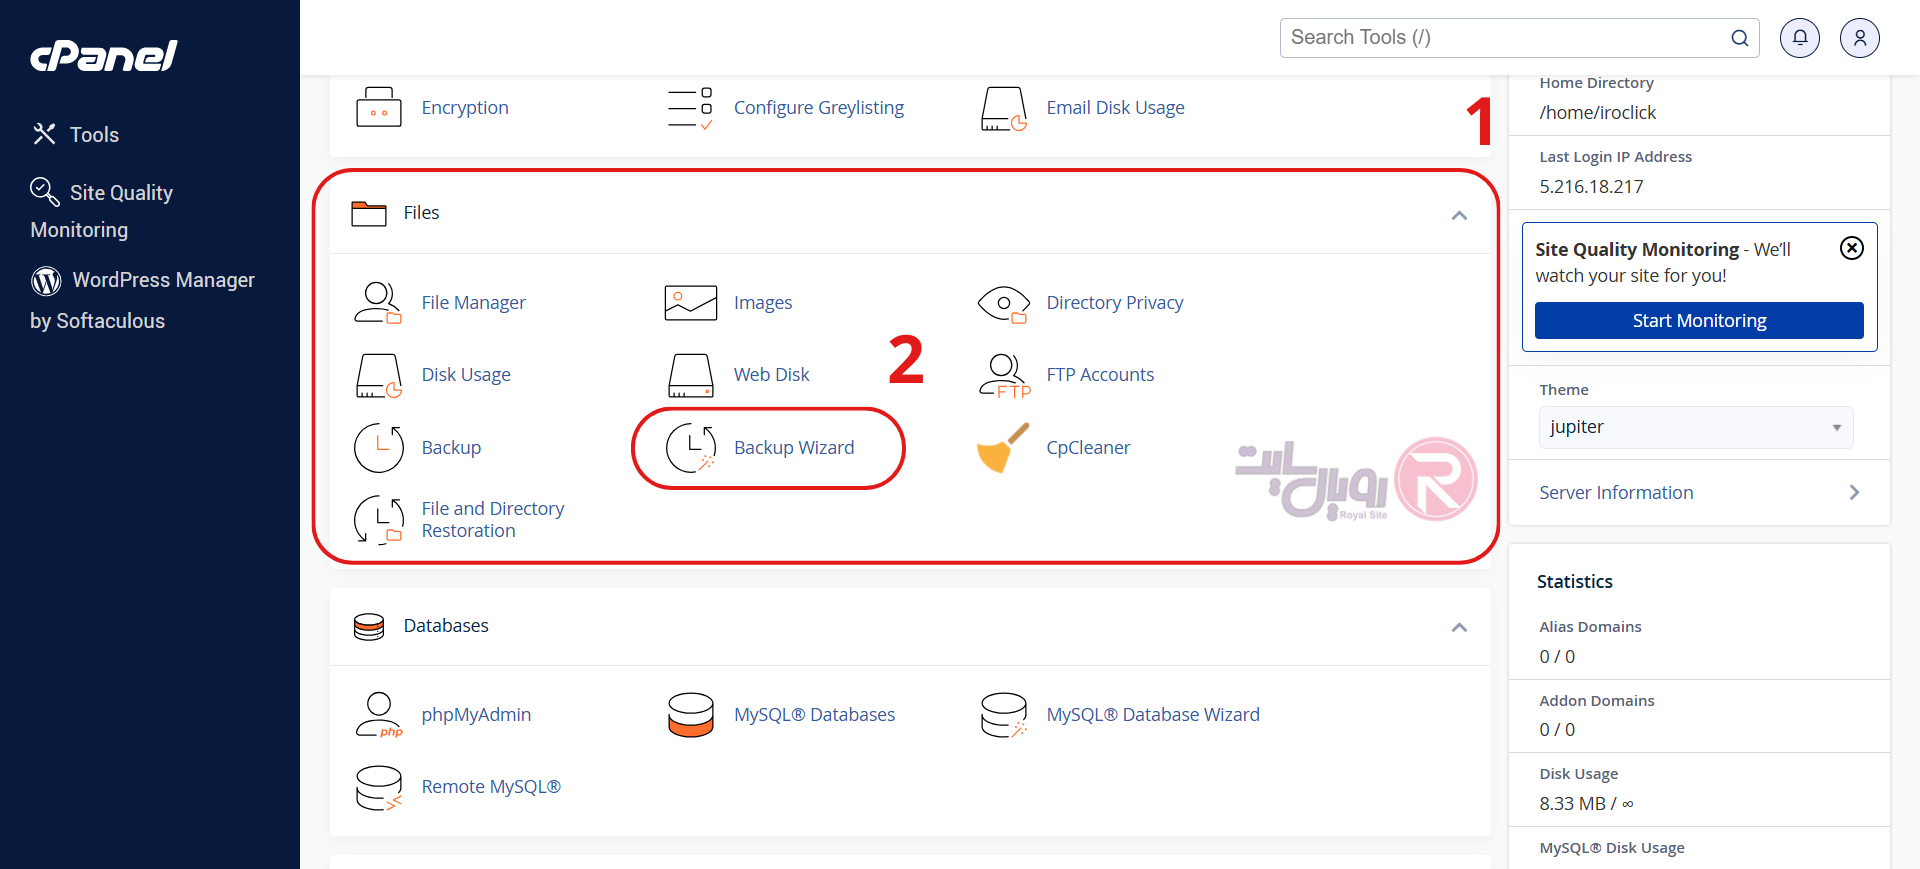Open the CpCleaner broom icon
This screenshot has width=1920, height=869.
click(1003, 448)
